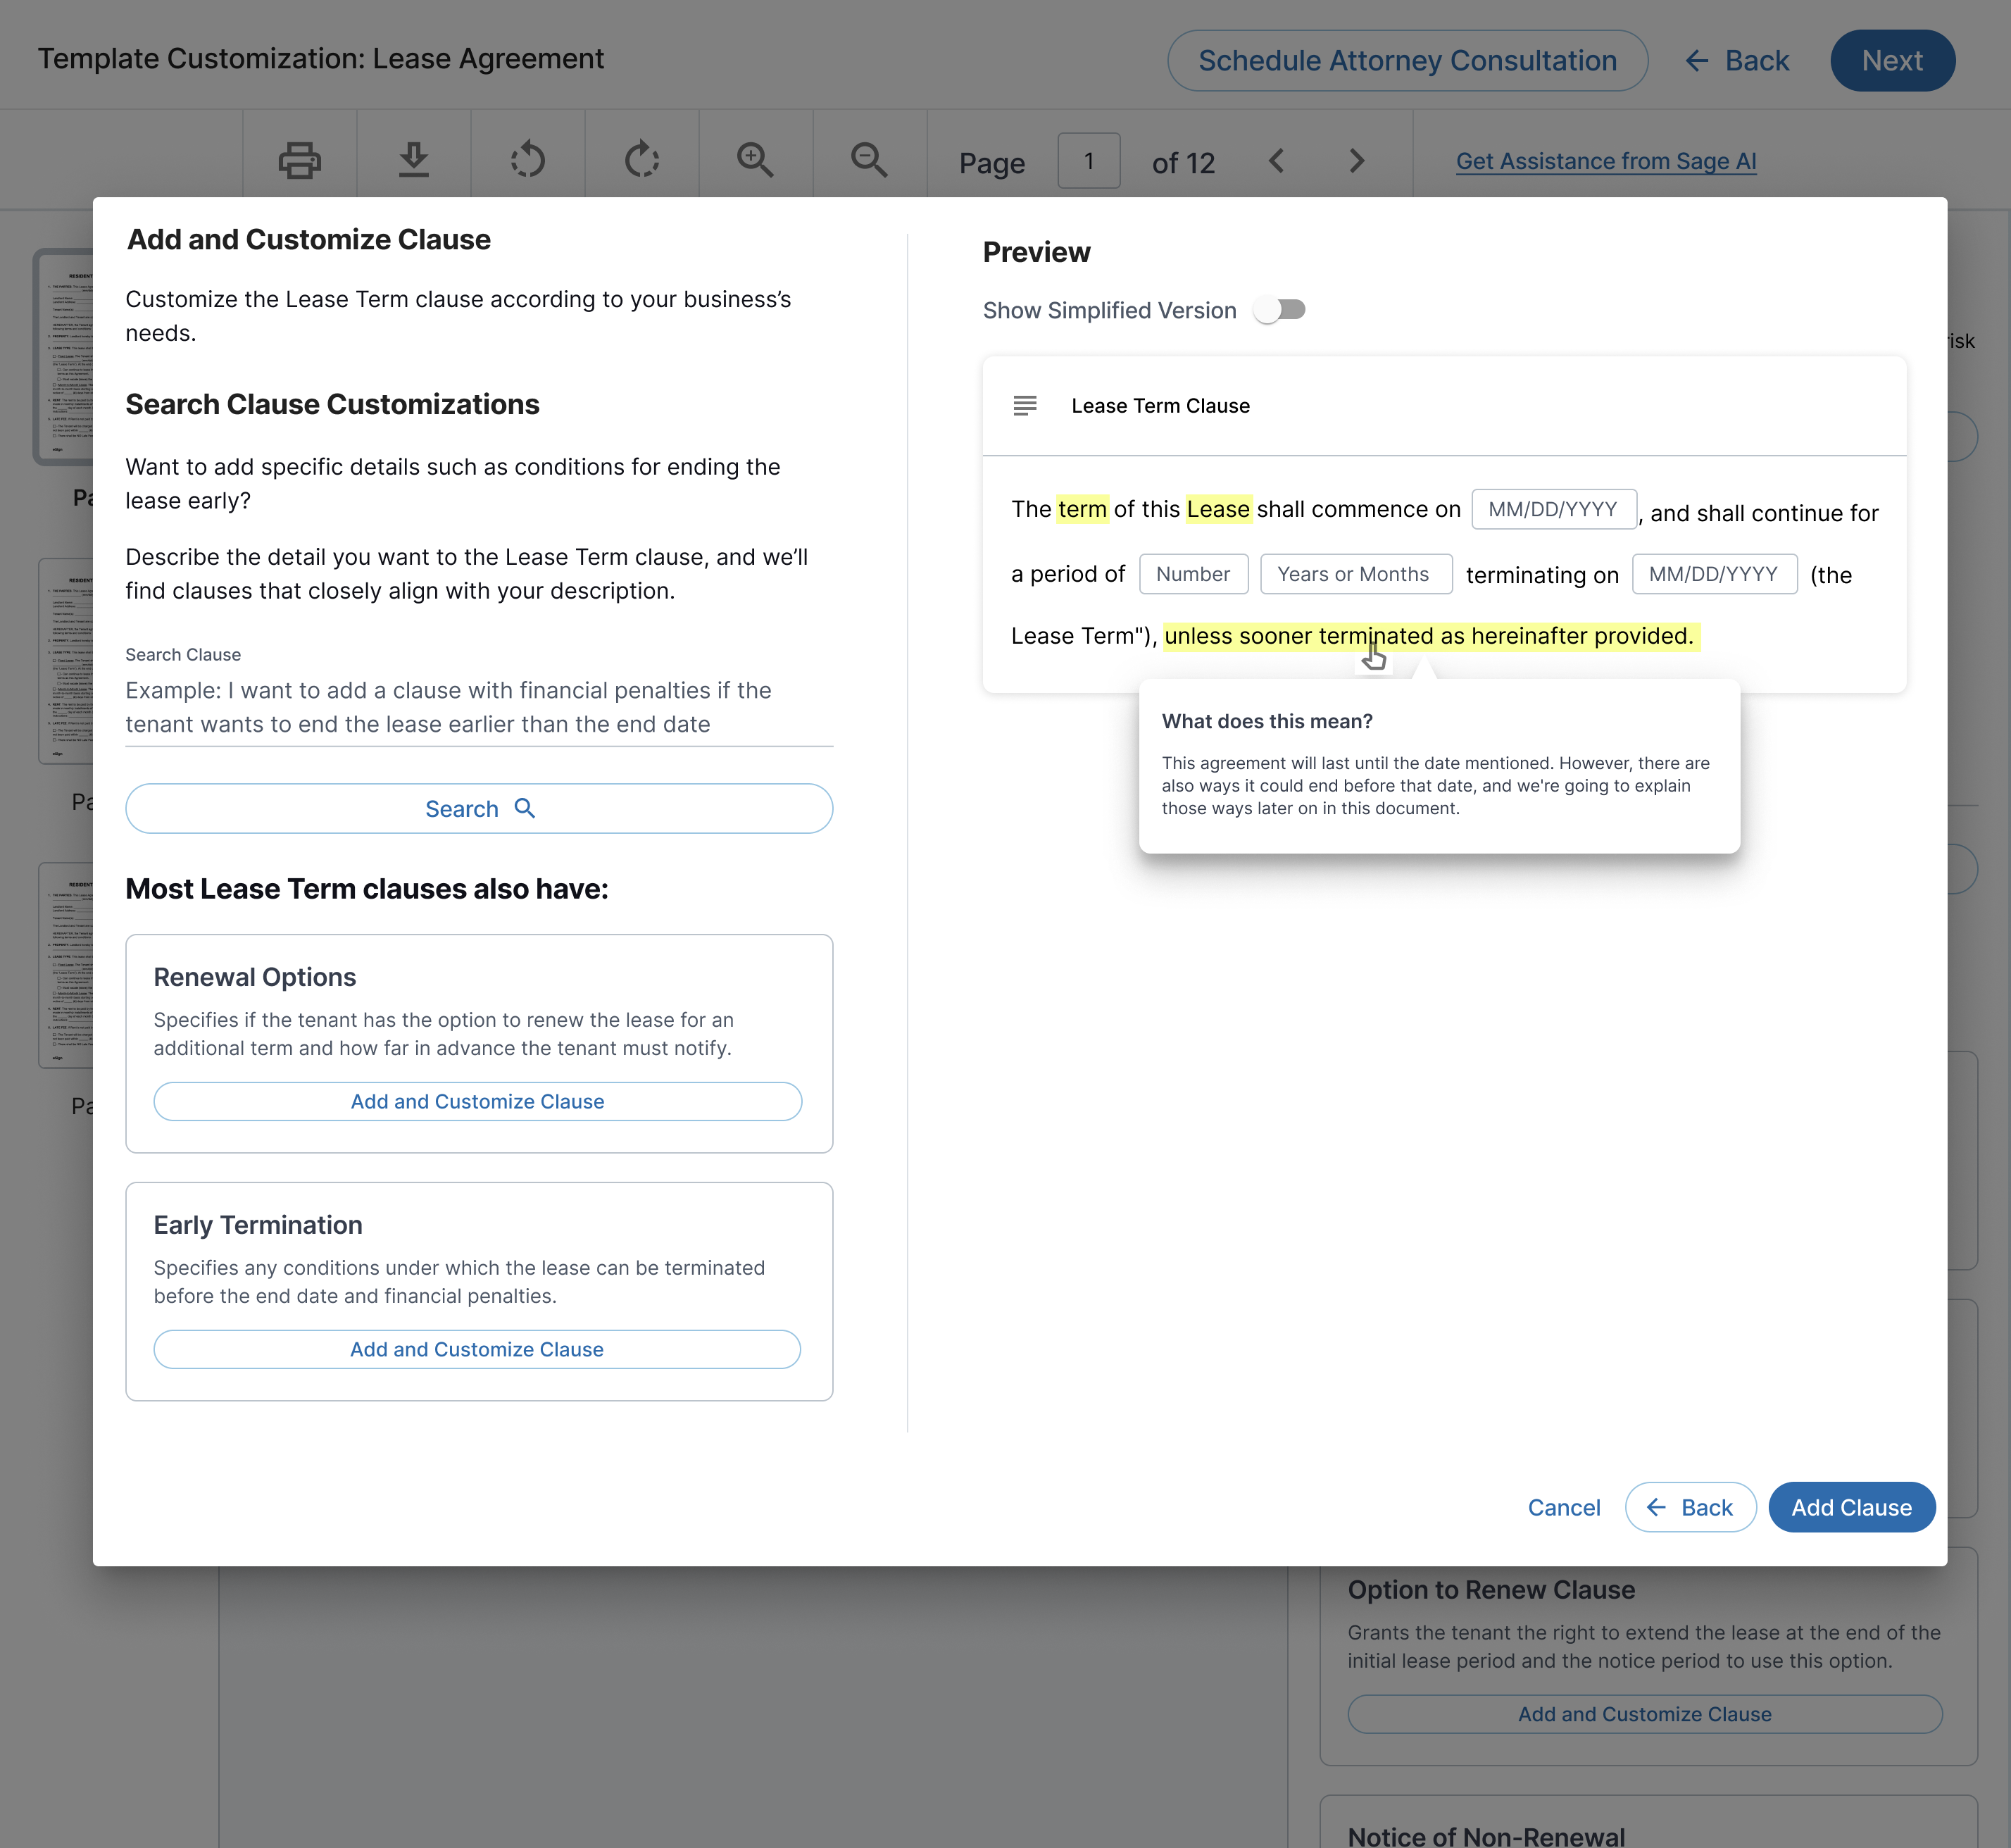Click the period Number field
This screenshot has height=1848, width=2011.
(x=1193, y=574)
